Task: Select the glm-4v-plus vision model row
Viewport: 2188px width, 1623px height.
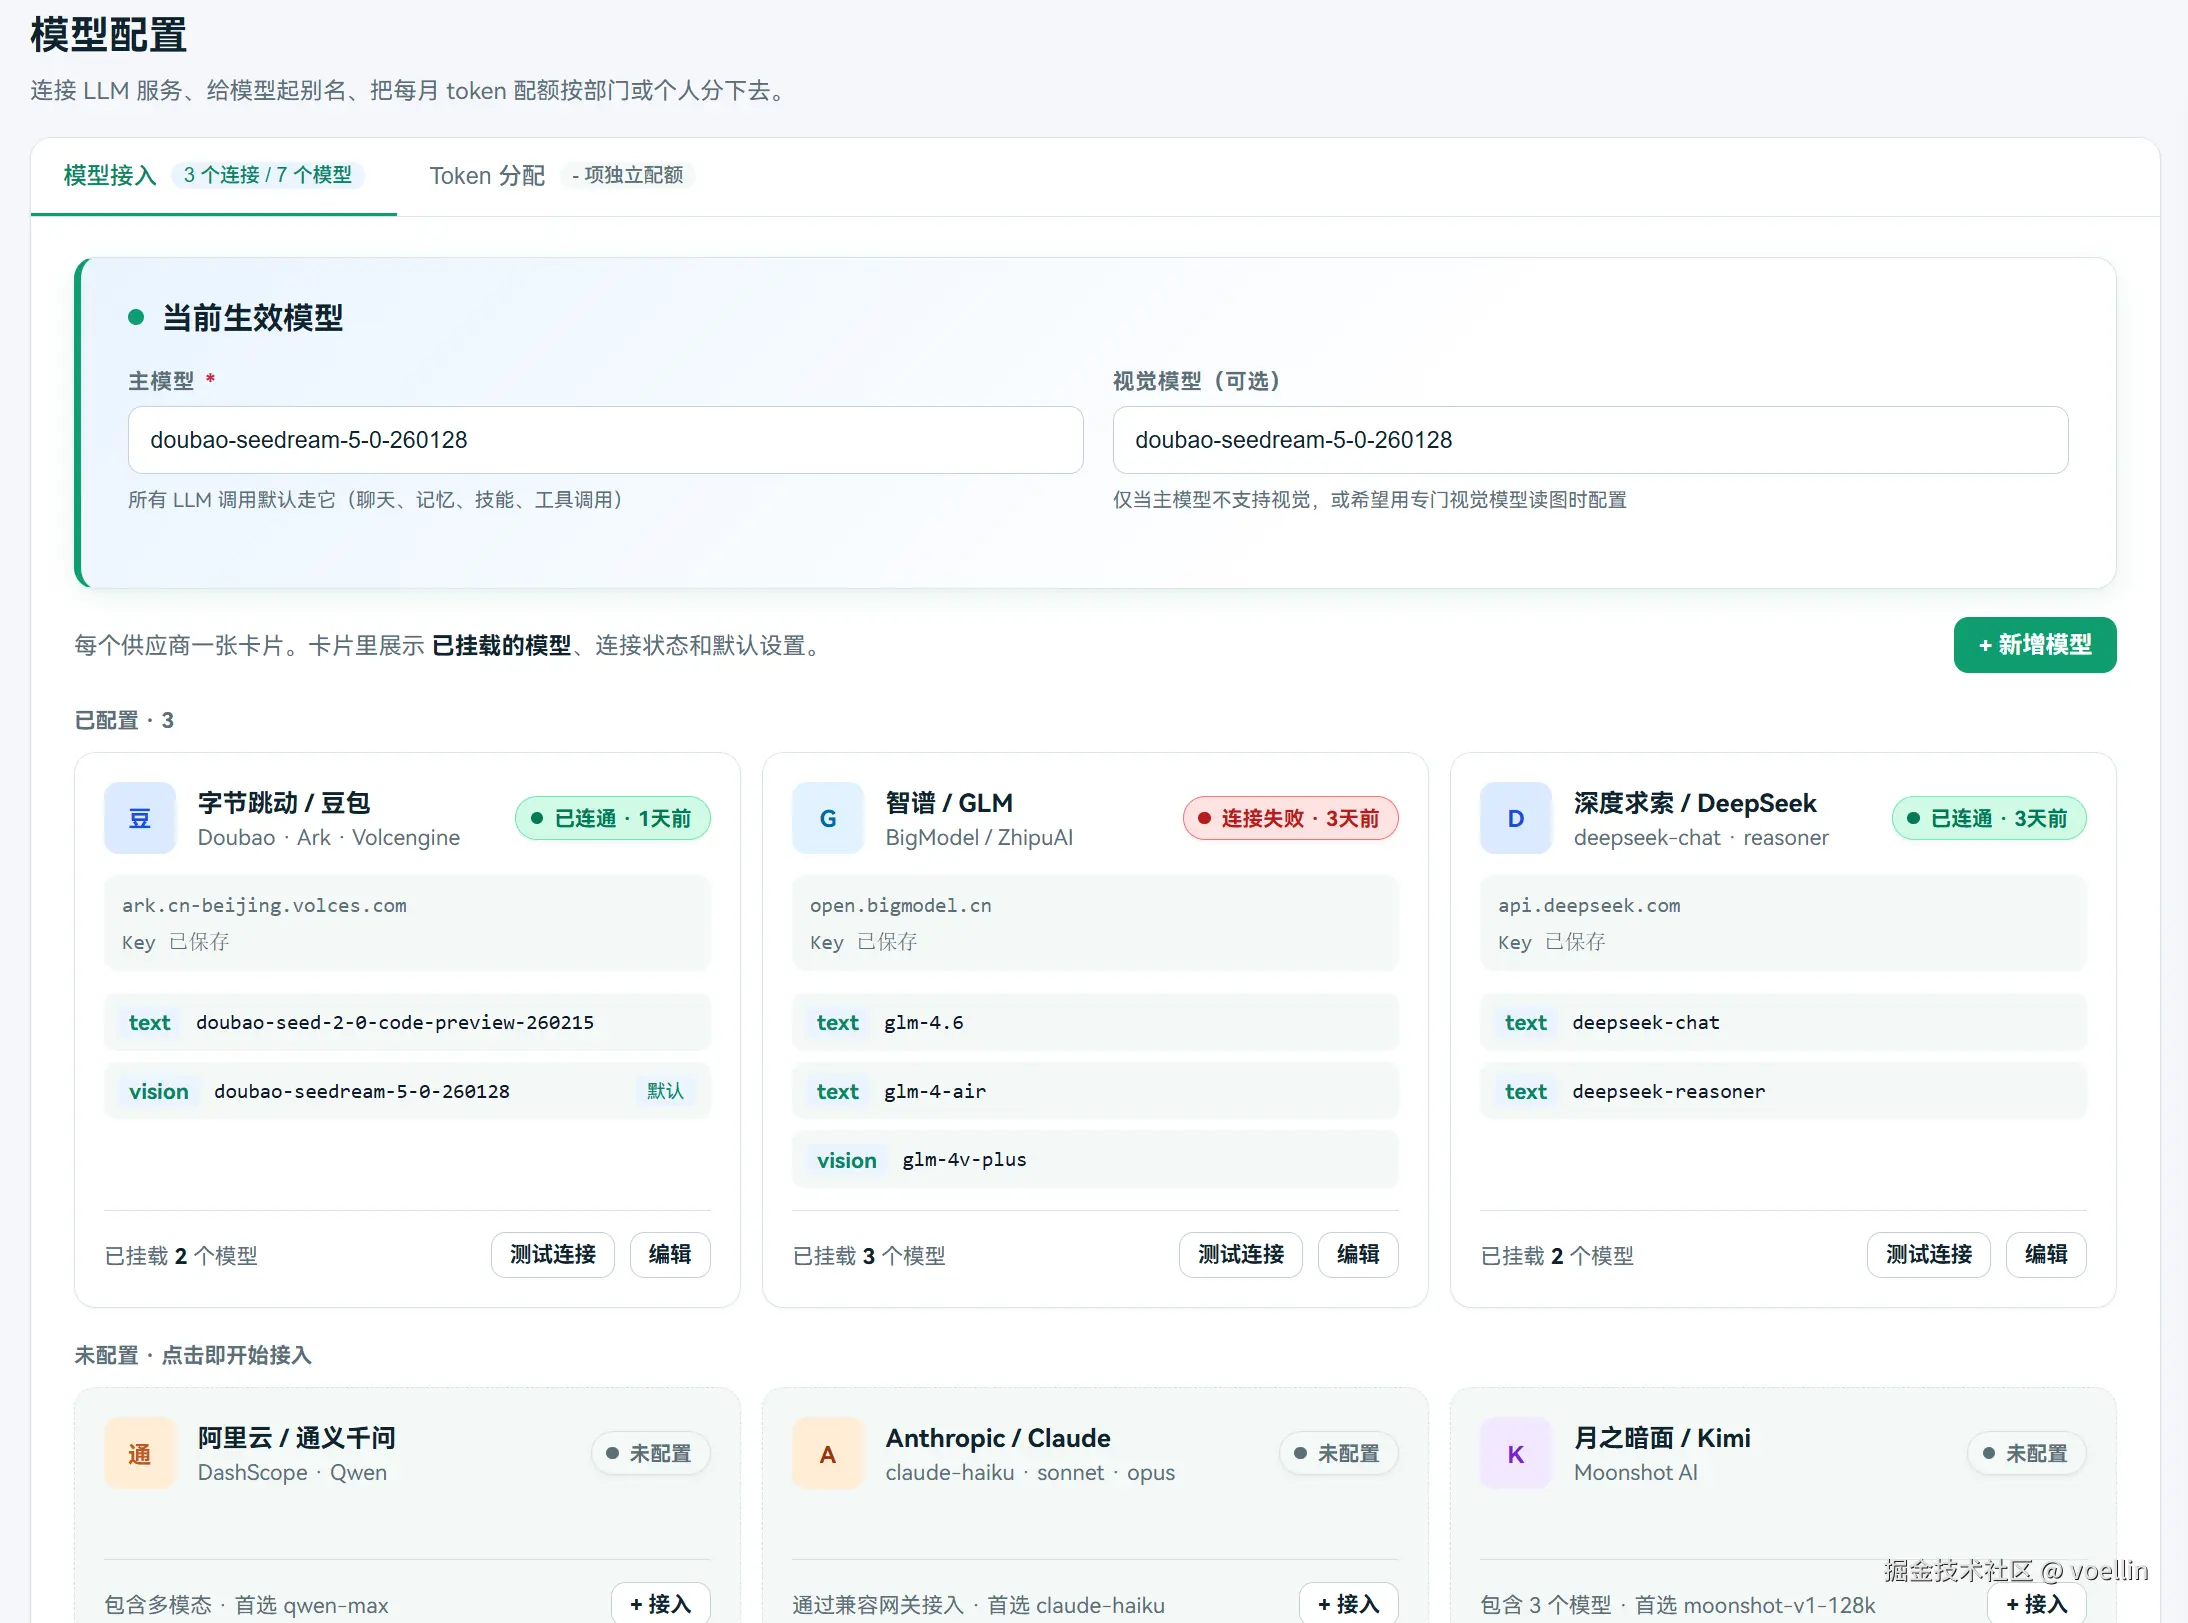Action: click(x=1096, y=1160)
